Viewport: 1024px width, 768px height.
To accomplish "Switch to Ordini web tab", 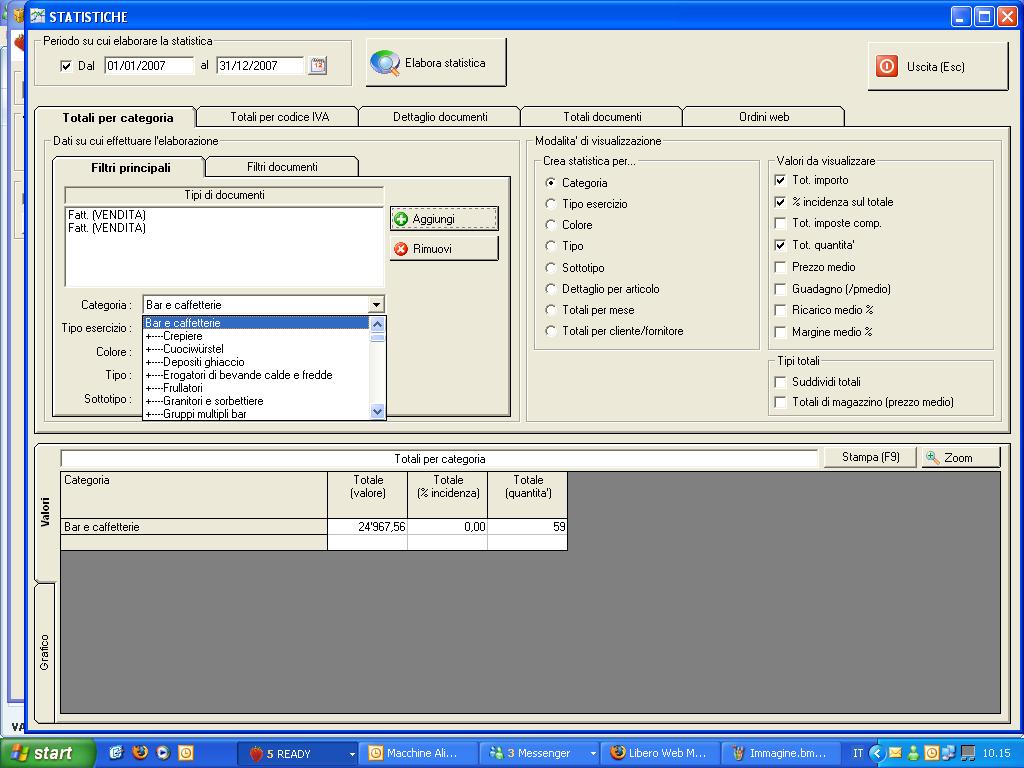I will coord(764,117).
